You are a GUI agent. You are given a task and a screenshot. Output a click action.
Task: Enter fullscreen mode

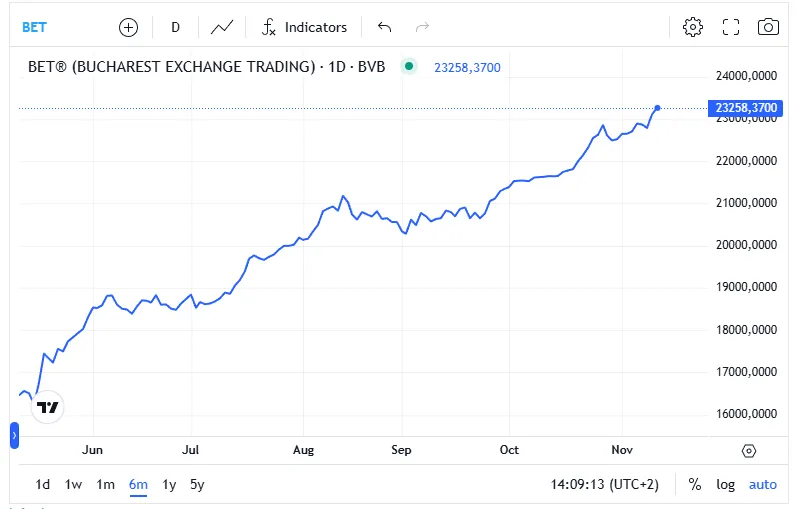[730, 27]
